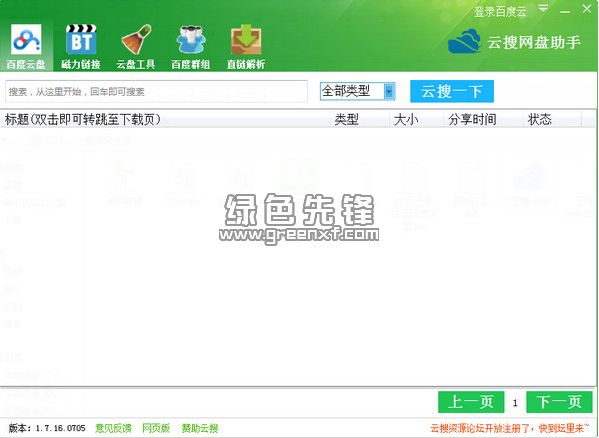Select the 直链解析 download box icon
599x438 pixels.
click(x=246, y=39)
